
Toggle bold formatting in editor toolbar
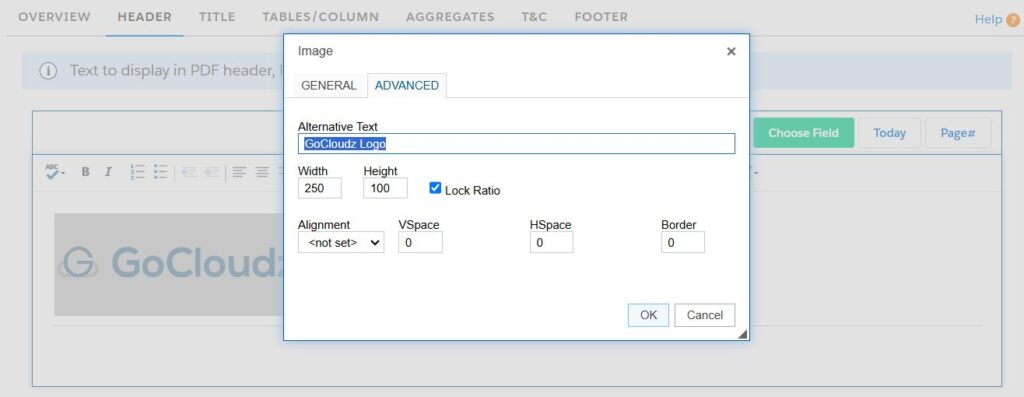point(85,172)
